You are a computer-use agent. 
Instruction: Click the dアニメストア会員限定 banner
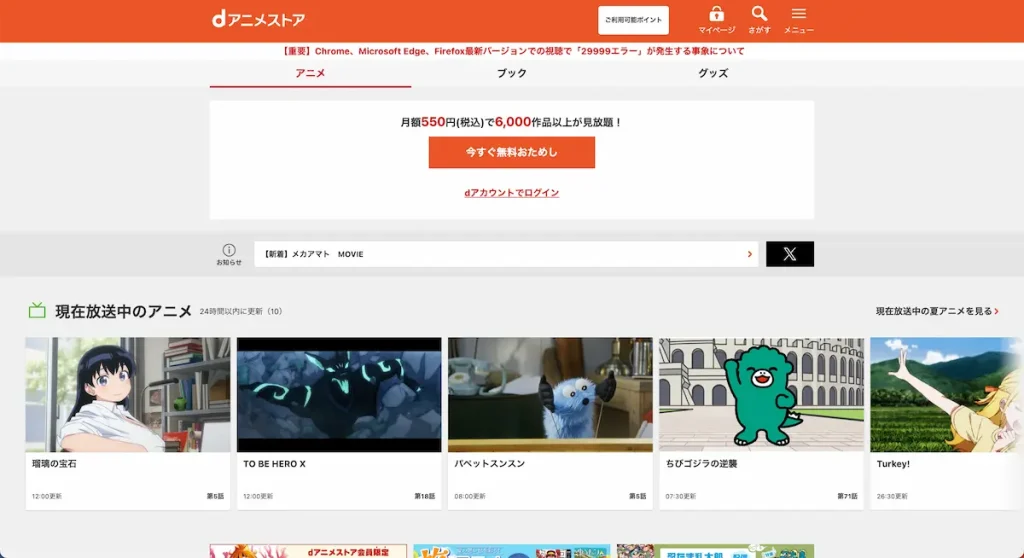(308, 551)
